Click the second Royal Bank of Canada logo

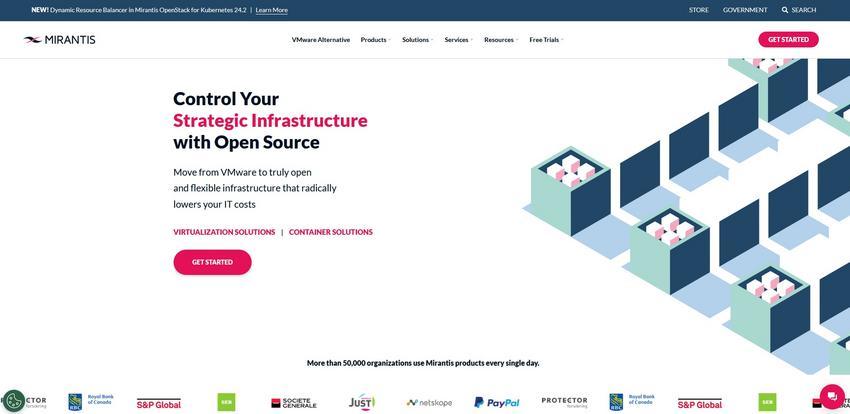[x=632, y=402]
